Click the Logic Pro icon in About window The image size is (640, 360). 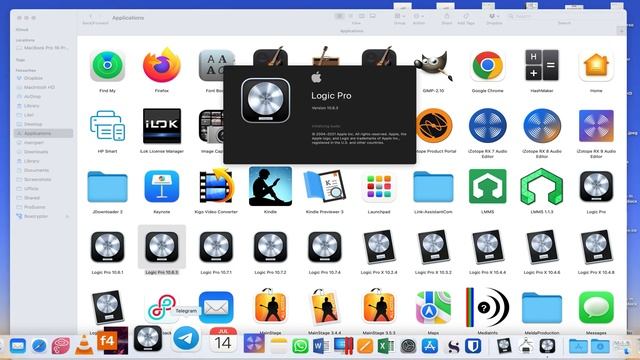pyautogui.click(x=266, y=101)
